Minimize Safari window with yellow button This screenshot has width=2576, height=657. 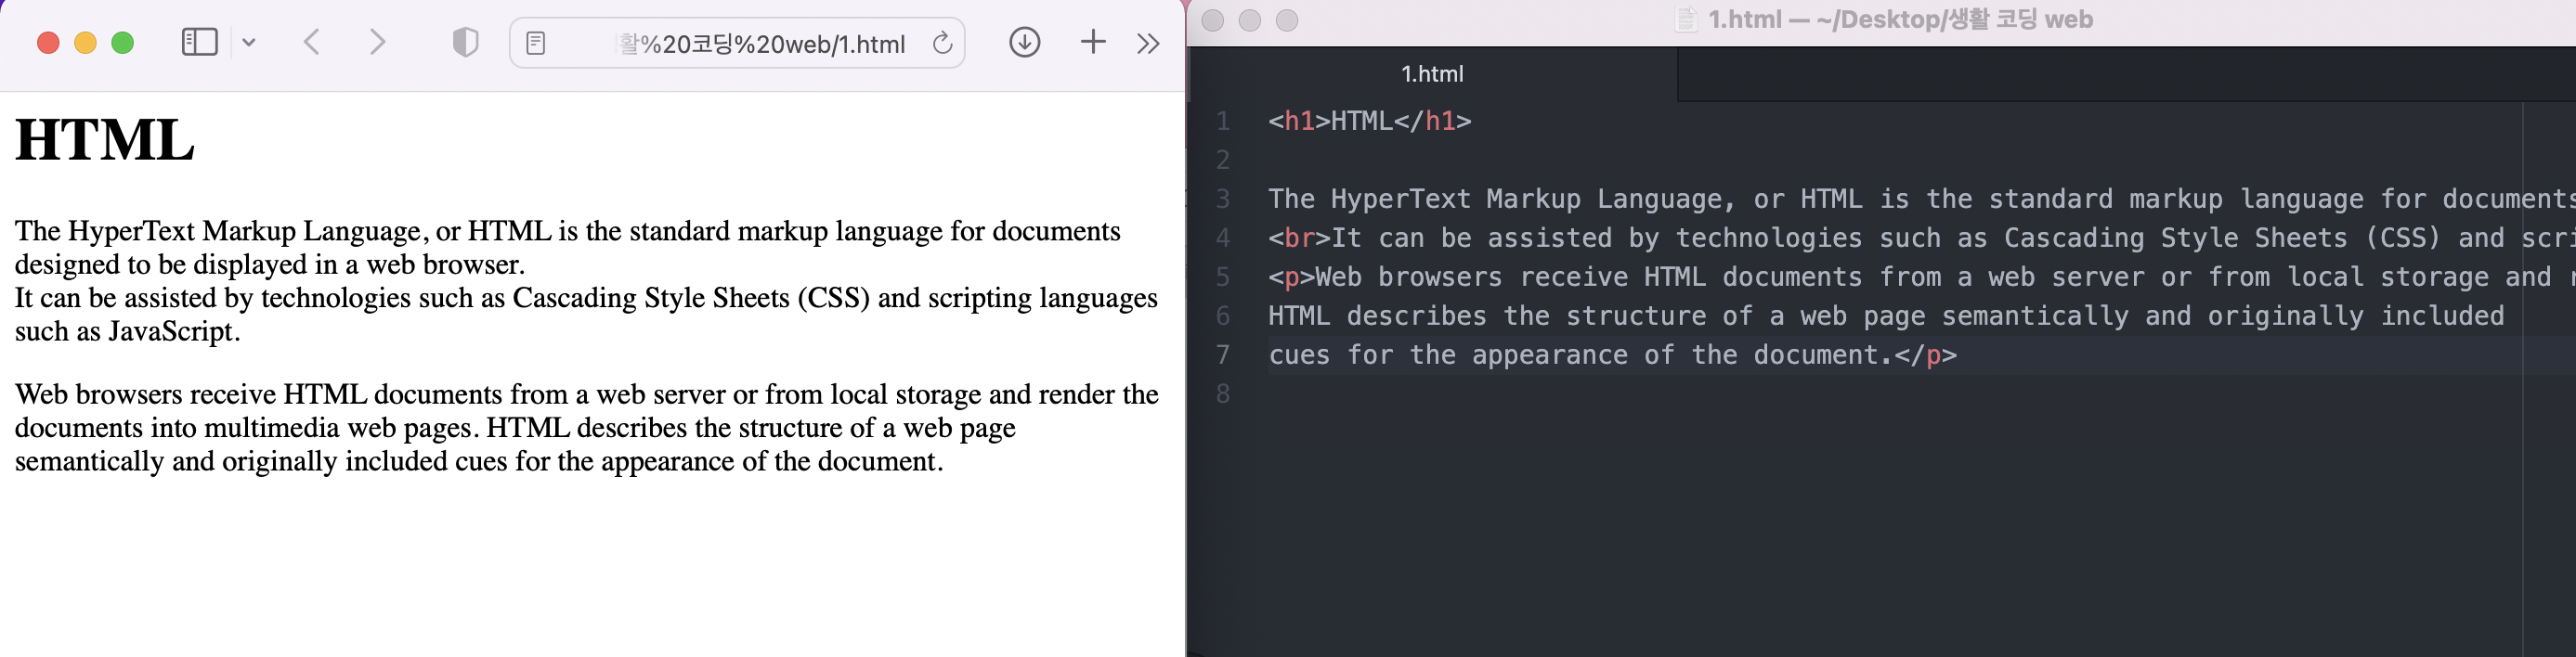pos(85,43)
